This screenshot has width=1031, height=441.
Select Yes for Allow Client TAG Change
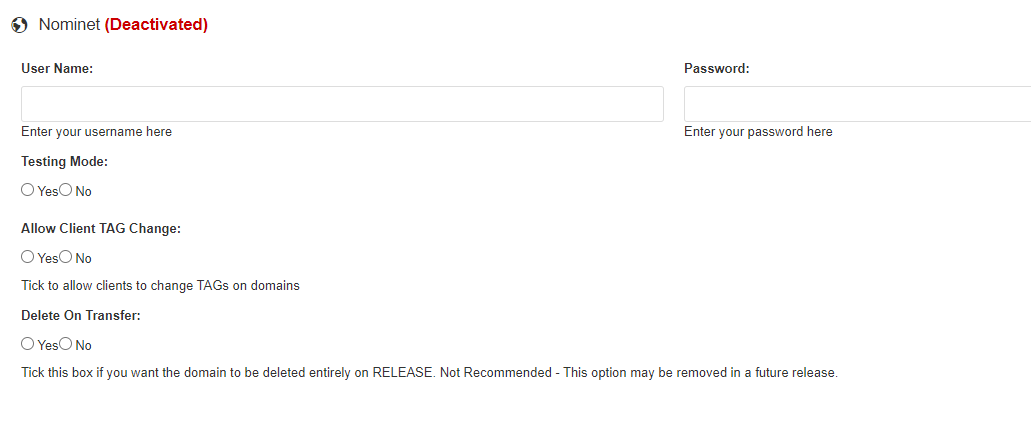pos(28,257)
